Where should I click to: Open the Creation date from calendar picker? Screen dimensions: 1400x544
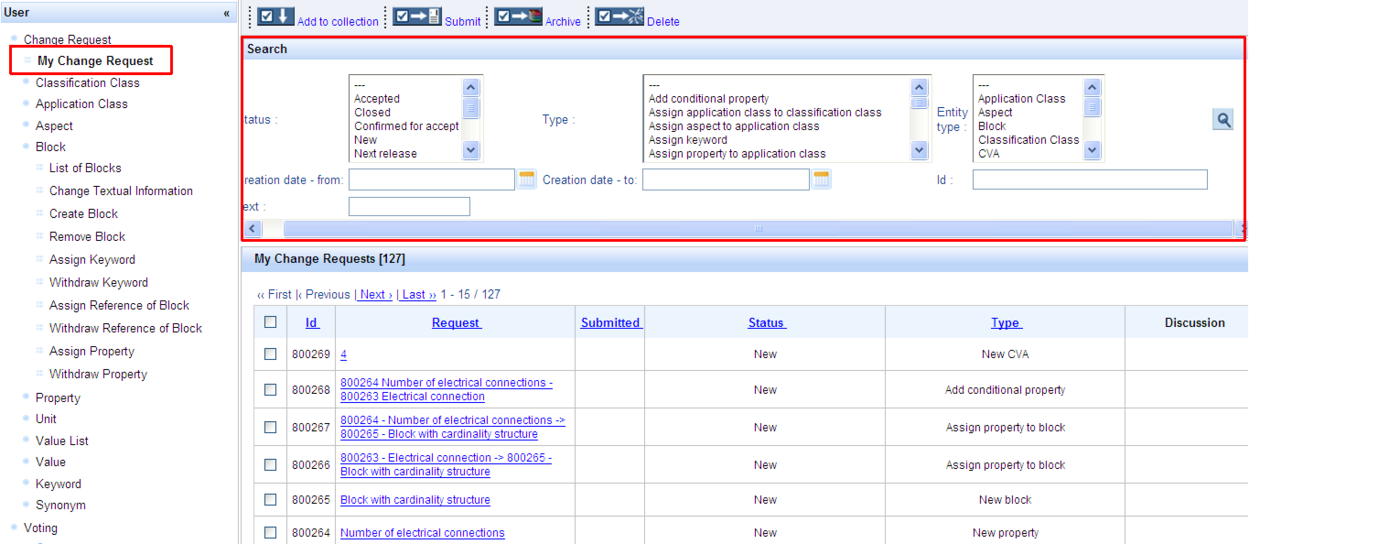527,179
